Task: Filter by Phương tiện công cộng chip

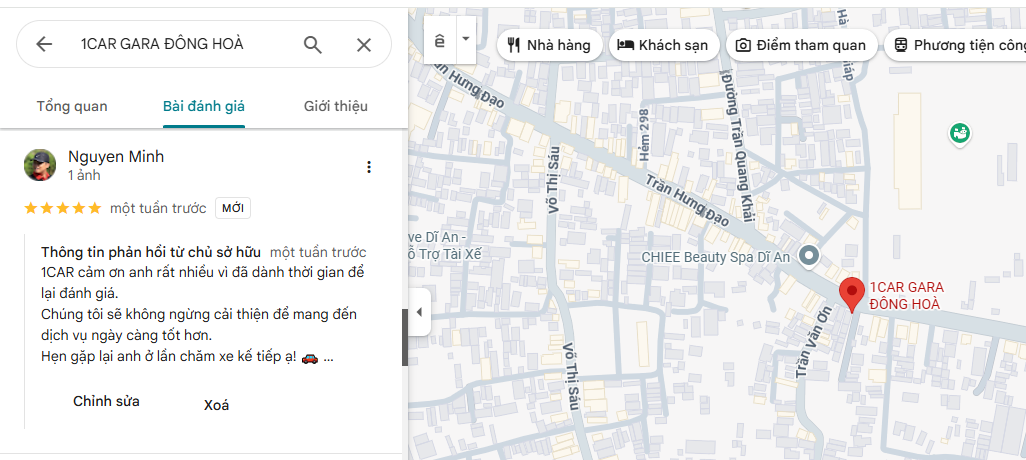Action: [x=955, y=45]
